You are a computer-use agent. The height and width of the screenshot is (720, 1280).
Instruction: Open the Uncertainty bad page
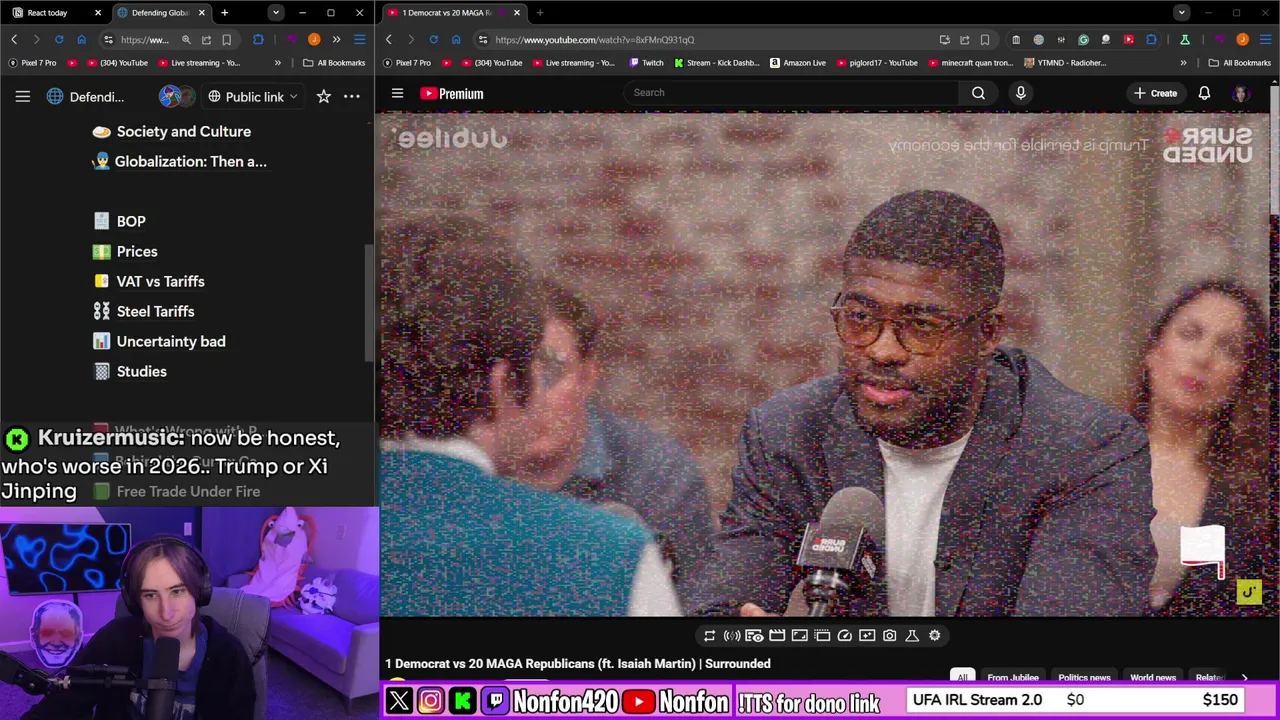158,341
